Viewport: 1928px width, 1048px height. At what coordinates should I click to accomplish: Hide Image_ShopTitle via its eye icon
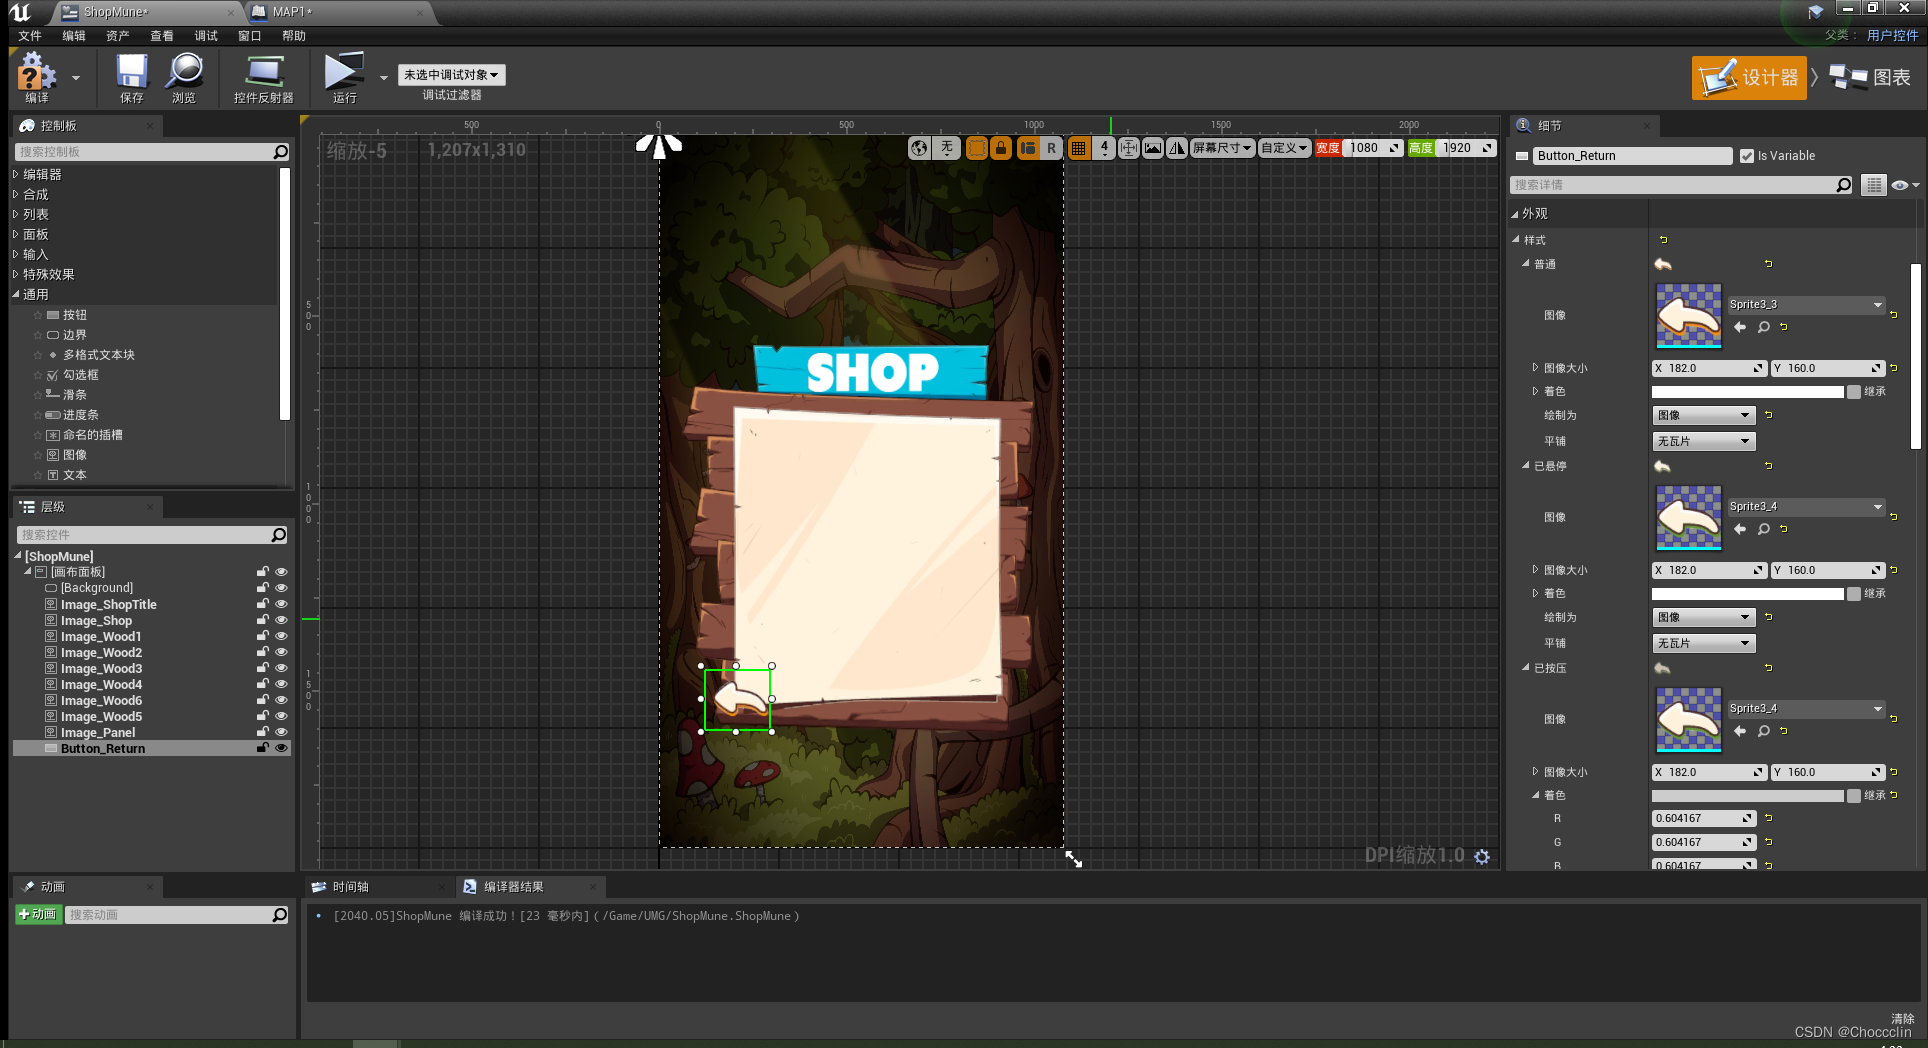[281, 604]
